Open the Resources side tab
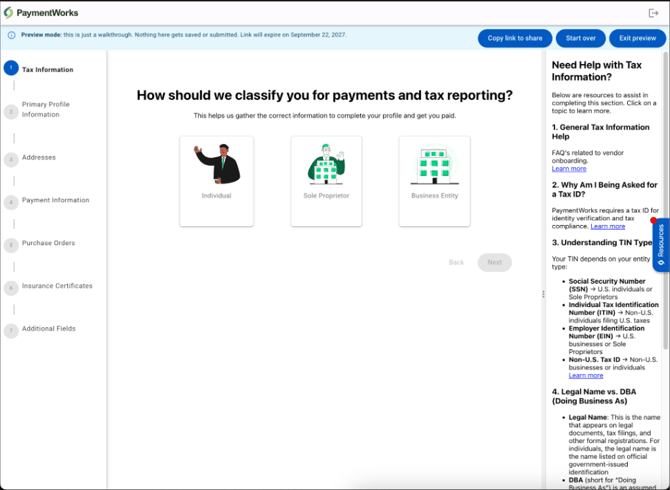 tap(661, 245)
